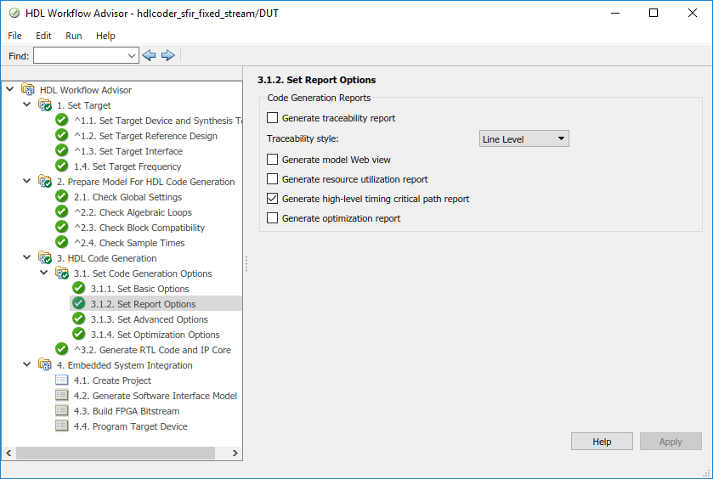Screen dimensions: 713x479
Task: Click the HDL Workflow Advisor root folder icon
Action: pyautogui.click(x=28, y=90)
